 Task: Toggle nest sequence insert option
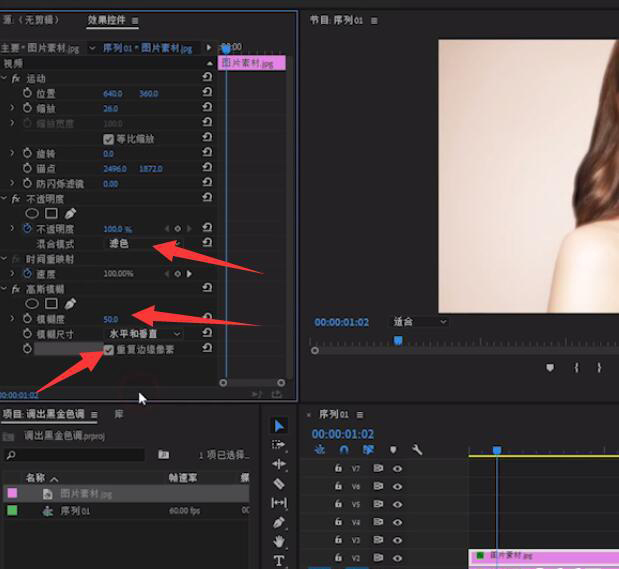point(319,449)
